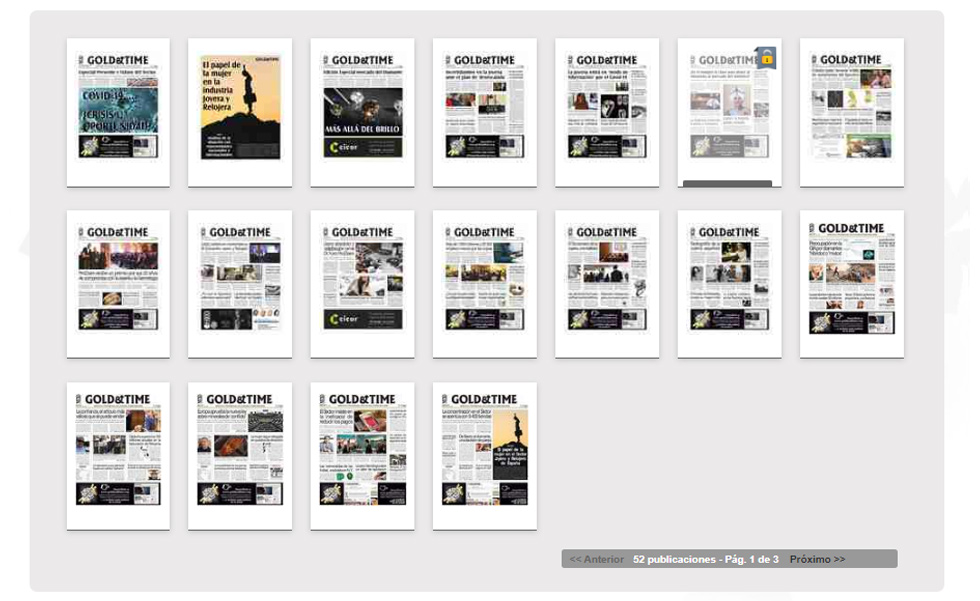
Task: Open the second-row issue with wide group photo
Action: 118,284
